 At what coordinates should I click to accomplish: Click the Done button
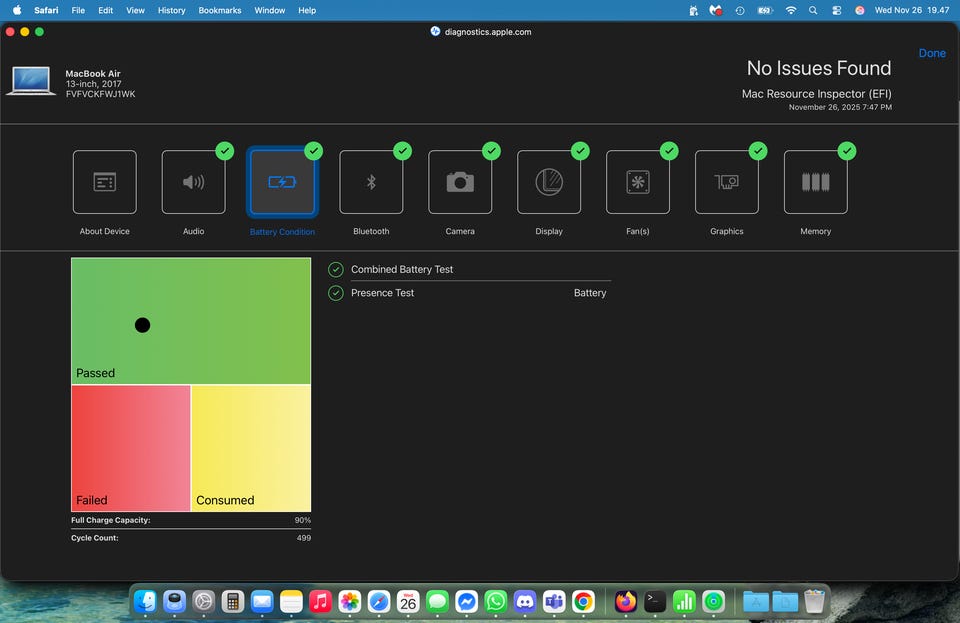pyautogui.click(x=932, y=53)
